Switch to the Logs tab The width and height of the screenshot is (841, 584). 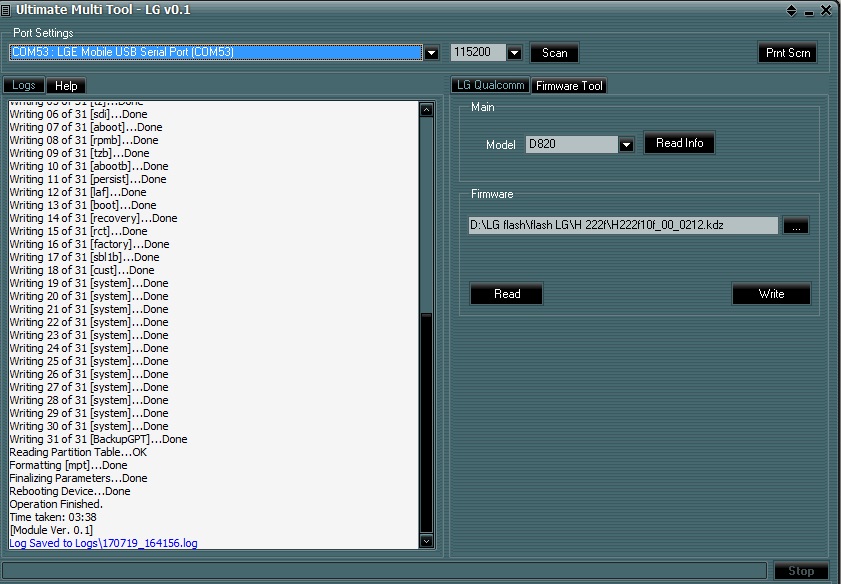tap(24, 85)
